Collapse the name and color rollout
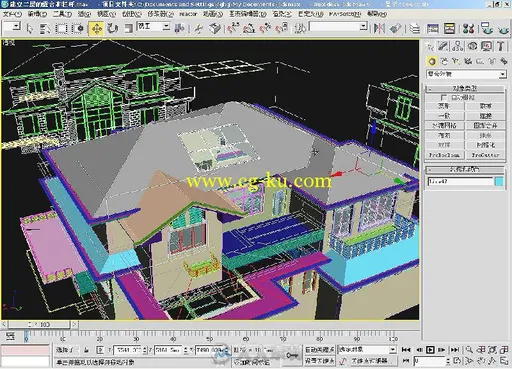The image size is (512, 369). [465, 169]
